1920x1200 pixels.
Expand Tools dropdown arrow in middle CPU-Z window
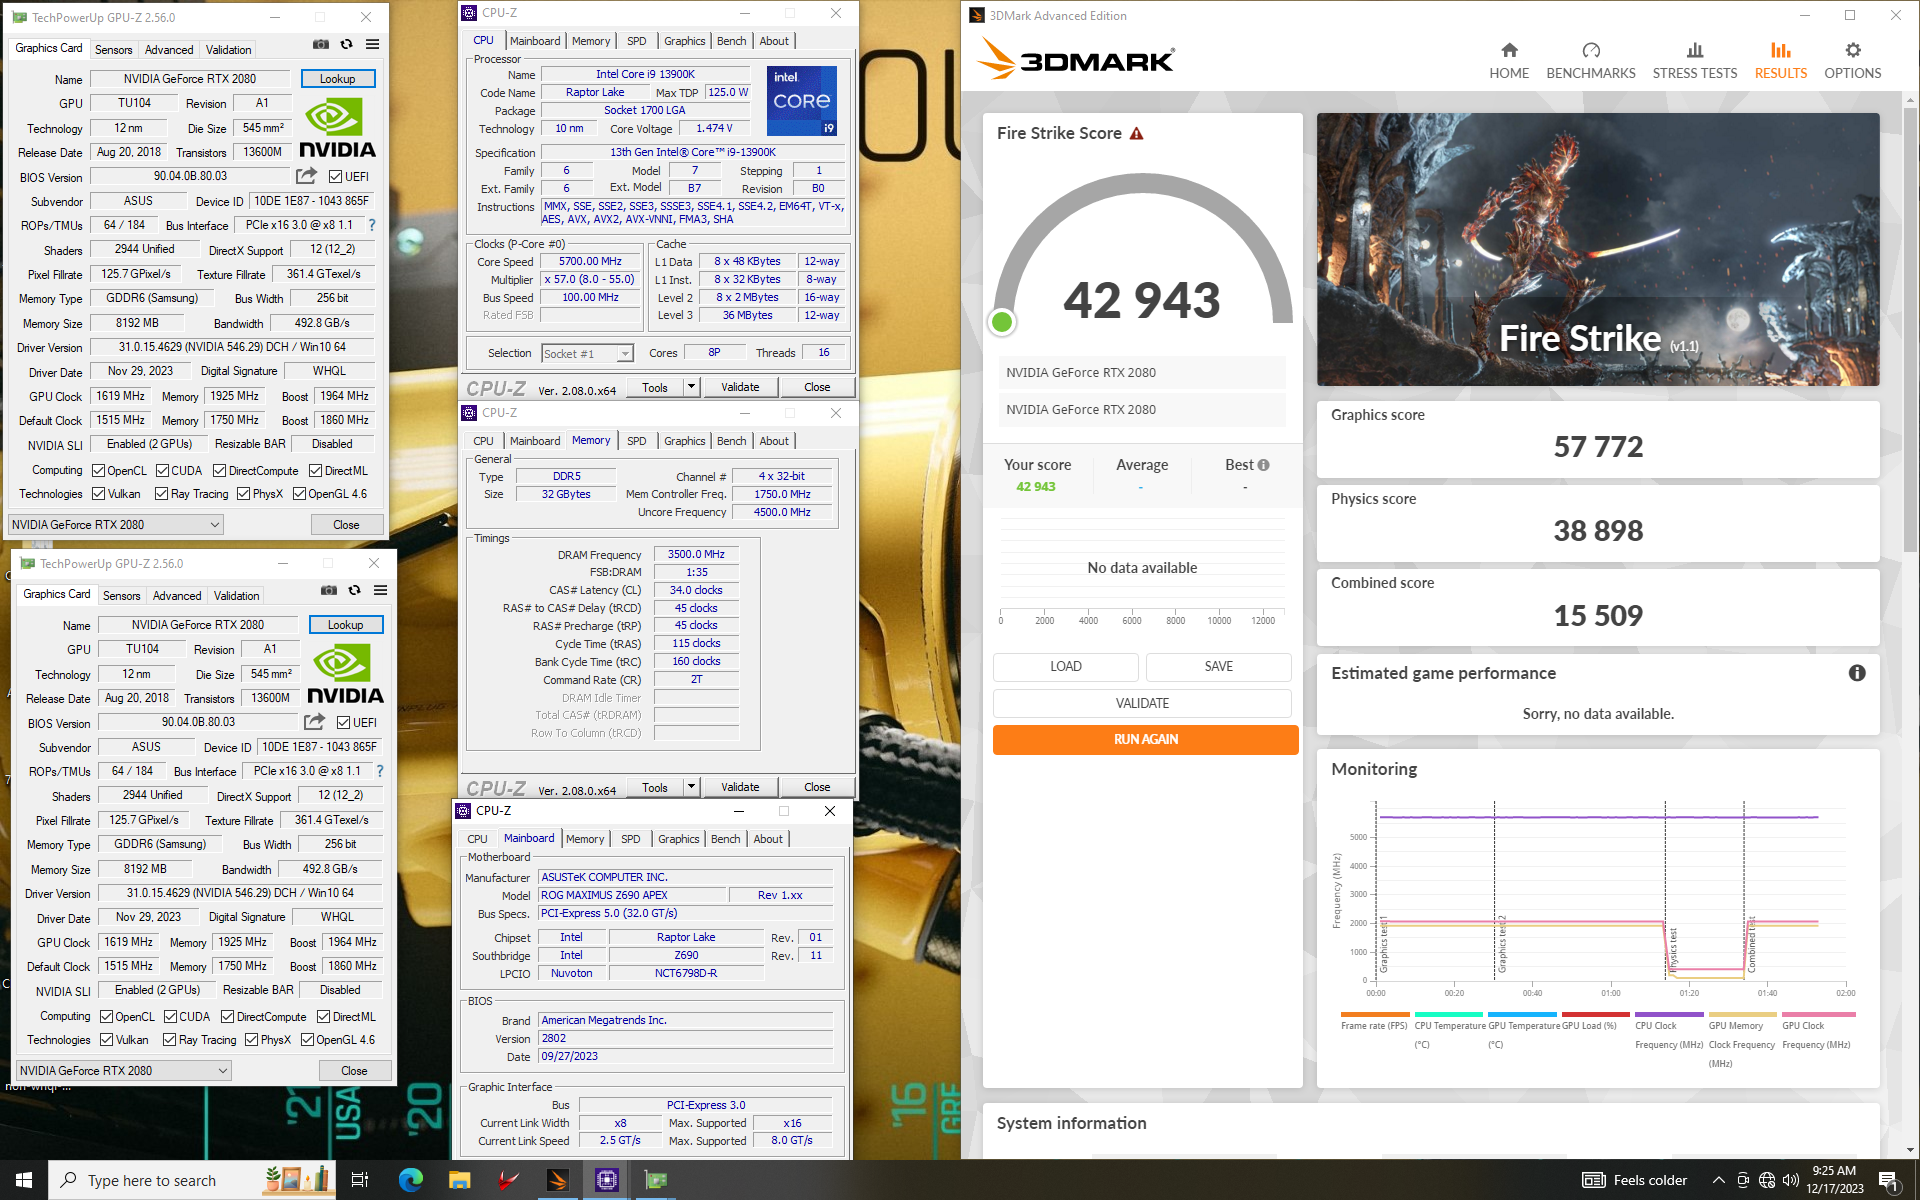point(691,787)
